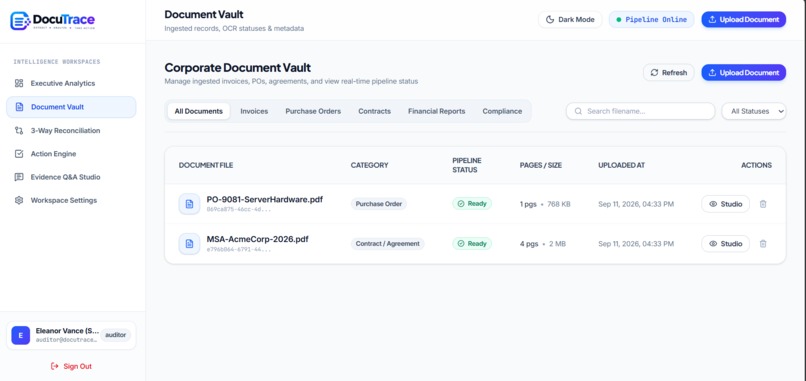Refresh the document vault list
Screen dimensions: 806x381
[x=668, y=72]
